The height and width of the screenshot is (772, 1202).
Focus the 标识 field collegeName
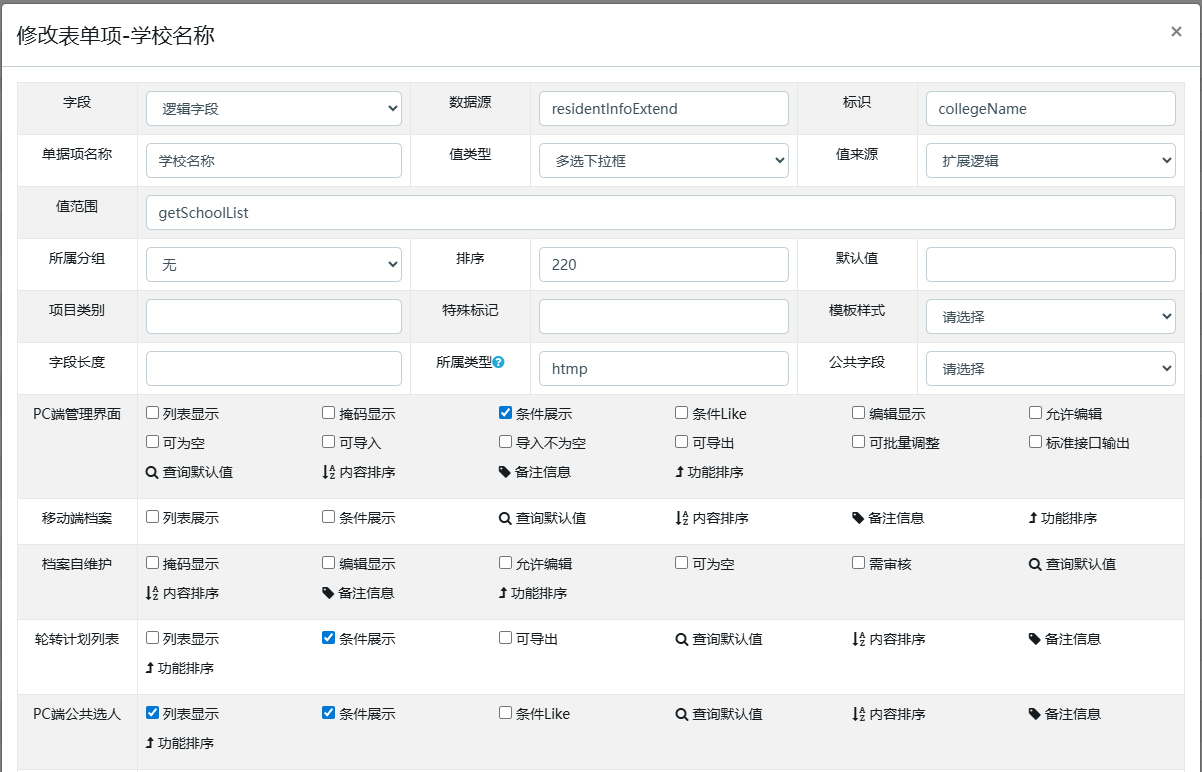coord(1051,109)
